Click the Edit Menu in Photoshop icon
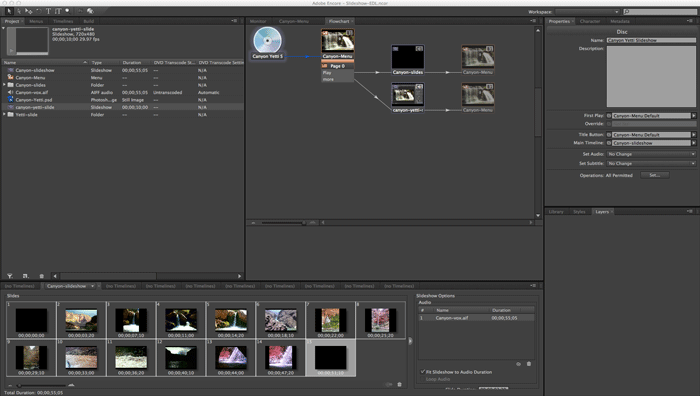 point(80,11)
